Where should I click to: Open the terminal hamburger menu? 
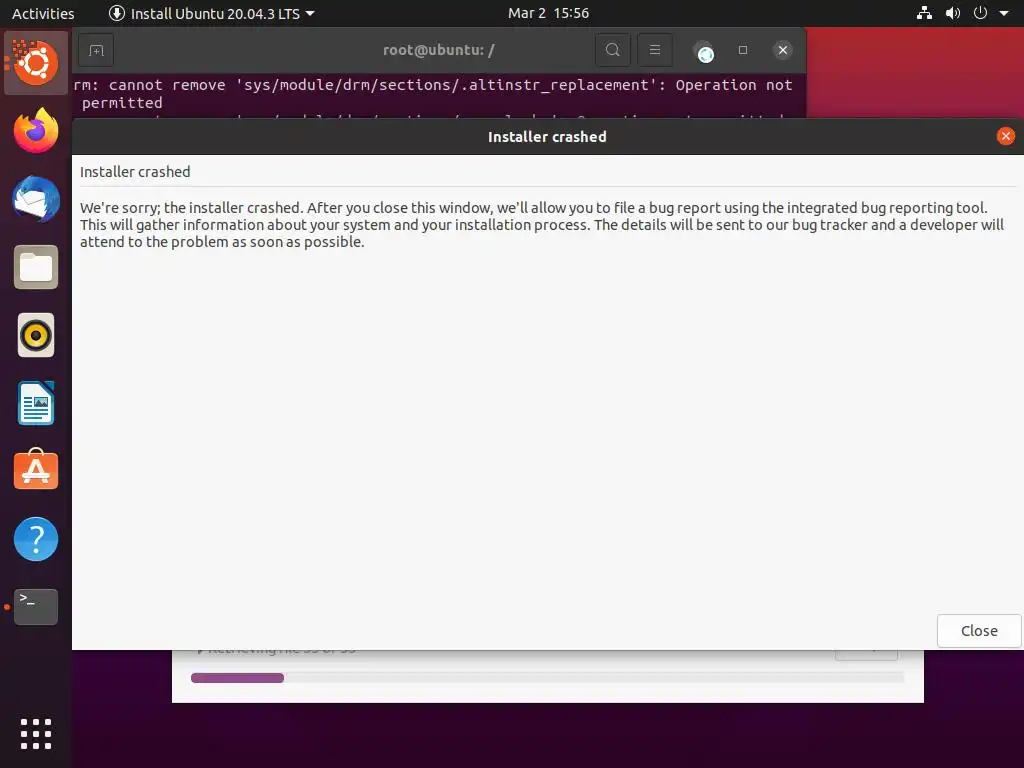click(655, 50)
